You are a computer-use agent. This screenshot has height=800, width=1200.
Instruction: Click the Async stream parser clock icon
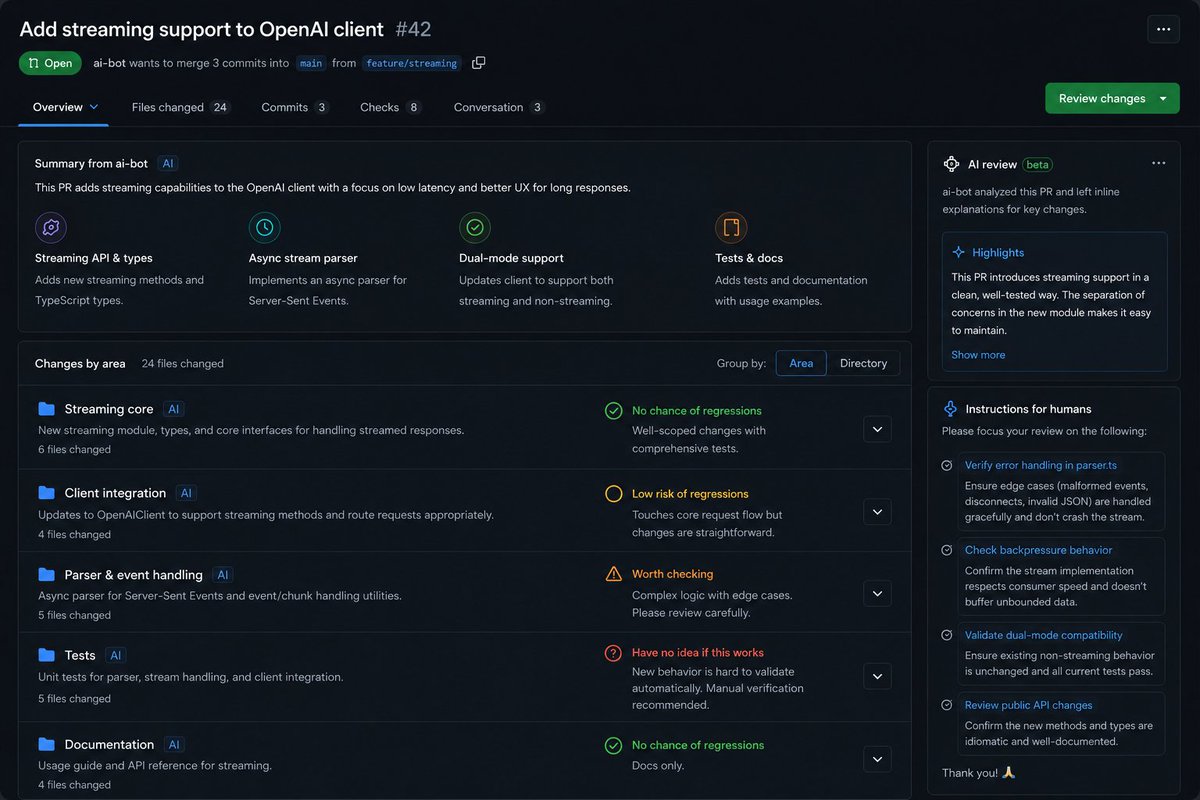[265, 228]
